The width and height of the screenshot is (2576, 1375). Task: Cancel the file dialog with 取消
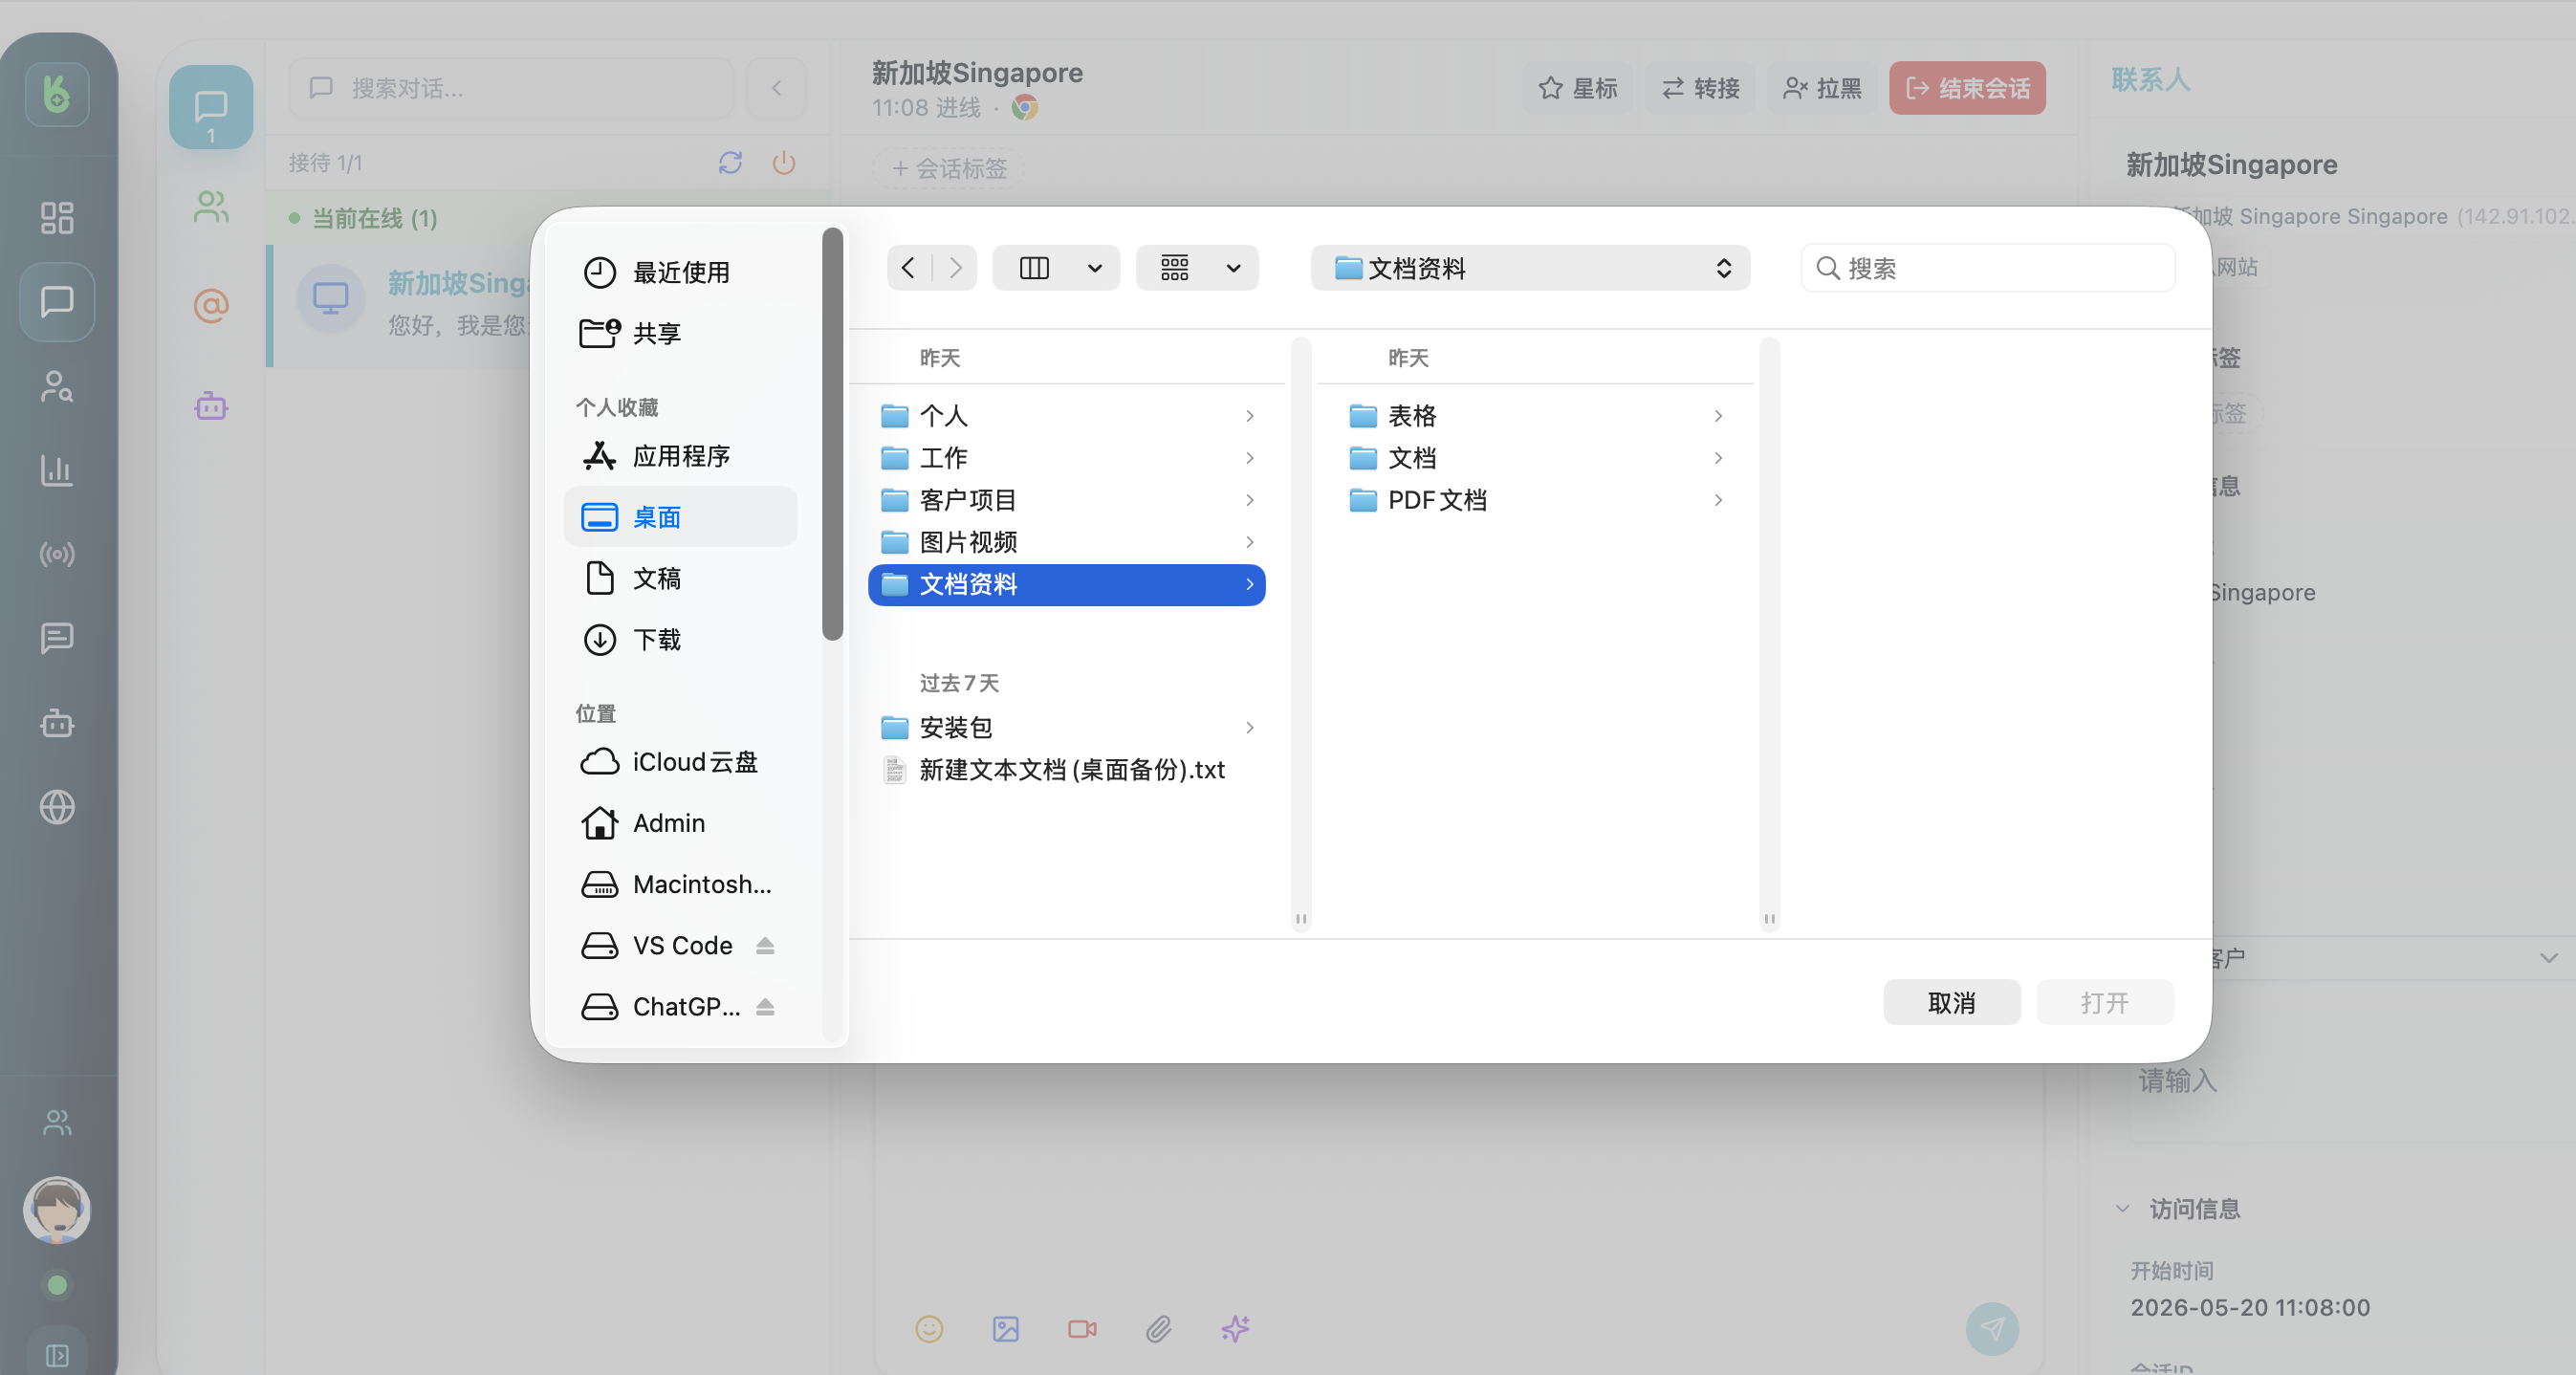tap(1951, 1002)
